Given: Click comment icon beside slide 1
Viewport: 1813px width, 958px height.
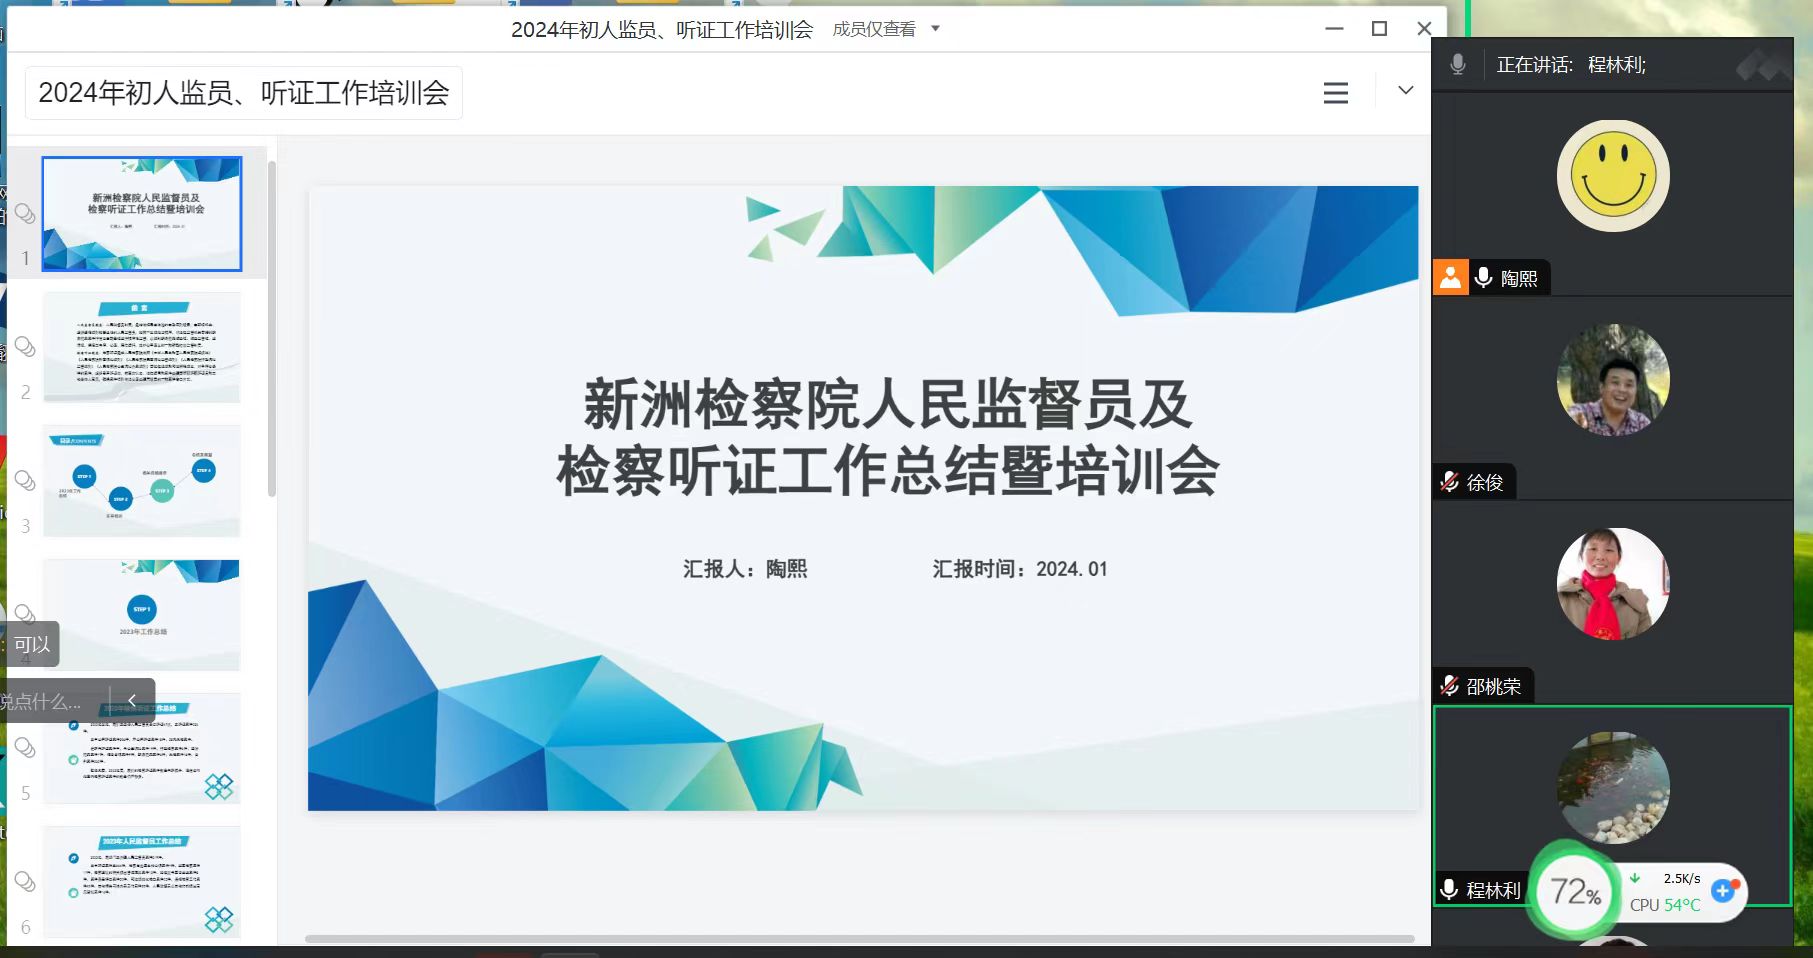Looking at the screenshot, I should (x=25, y=213).
